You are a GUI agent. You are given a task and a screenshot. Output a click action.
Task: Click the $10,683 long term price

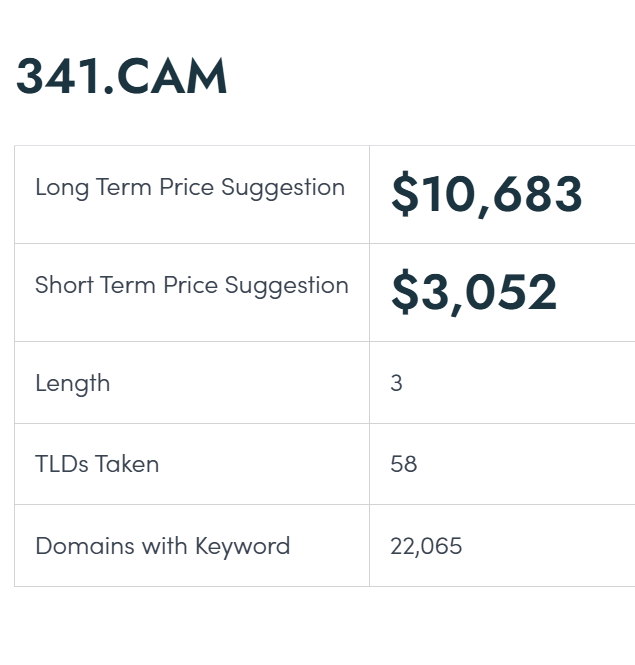[487, 194]
